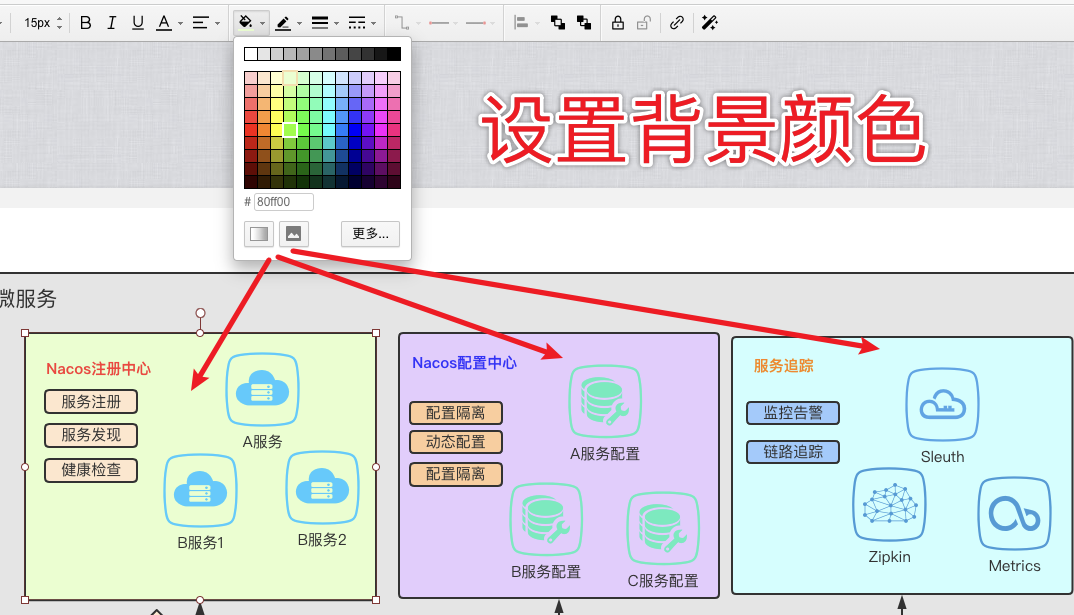This screenshot has height=615, width=1074.
Task: Bring selected shape to front
Action: tap(558, 23)
